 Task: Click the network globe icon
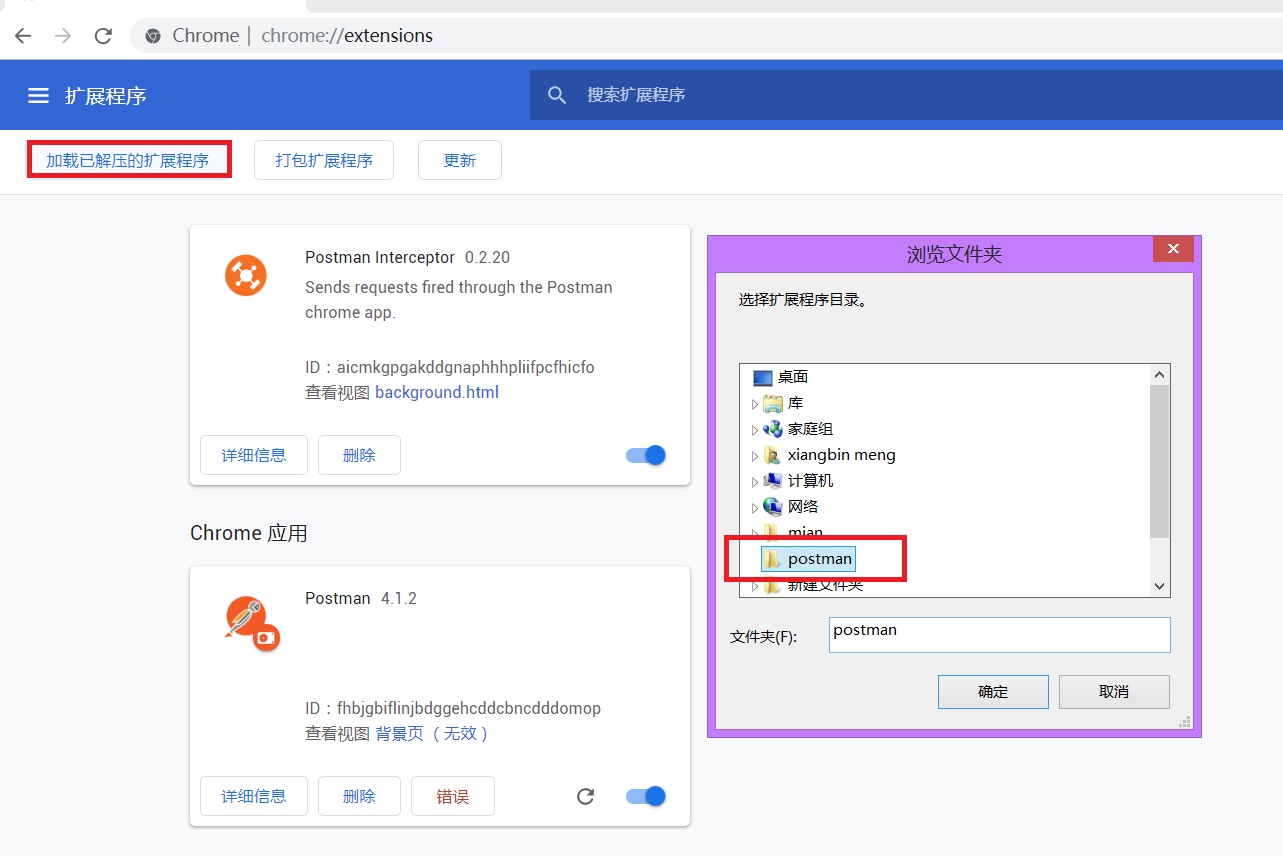click(x=772, y=507)
